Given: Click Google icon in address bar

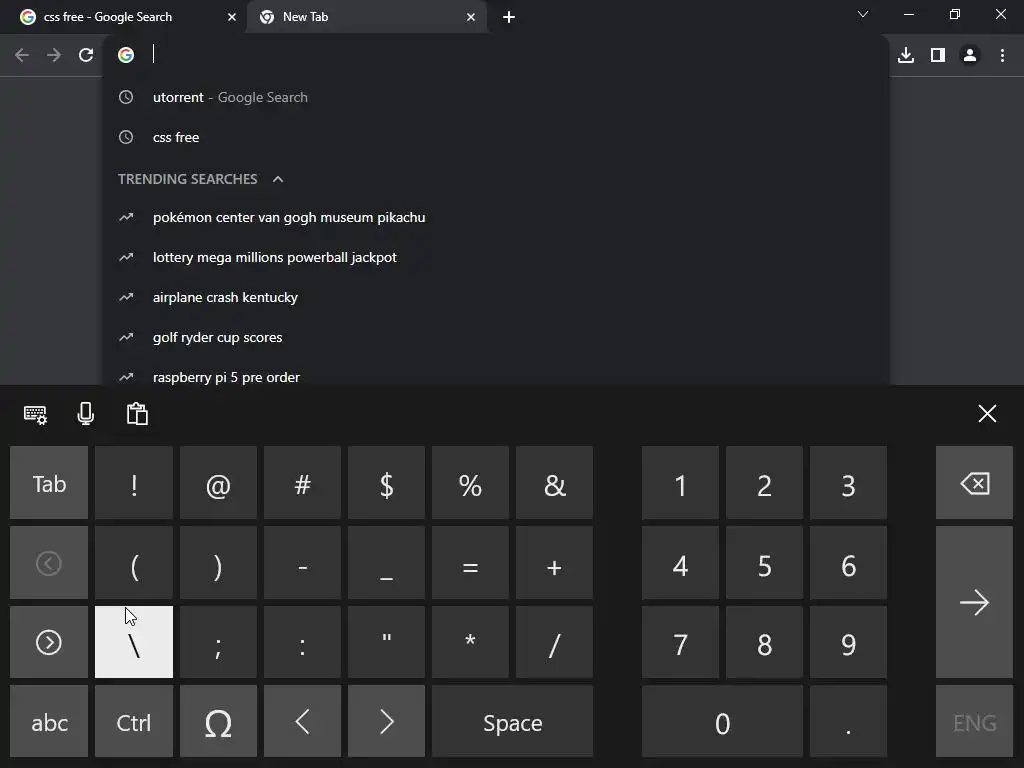Looking at the screenshot, I should 126,55.
